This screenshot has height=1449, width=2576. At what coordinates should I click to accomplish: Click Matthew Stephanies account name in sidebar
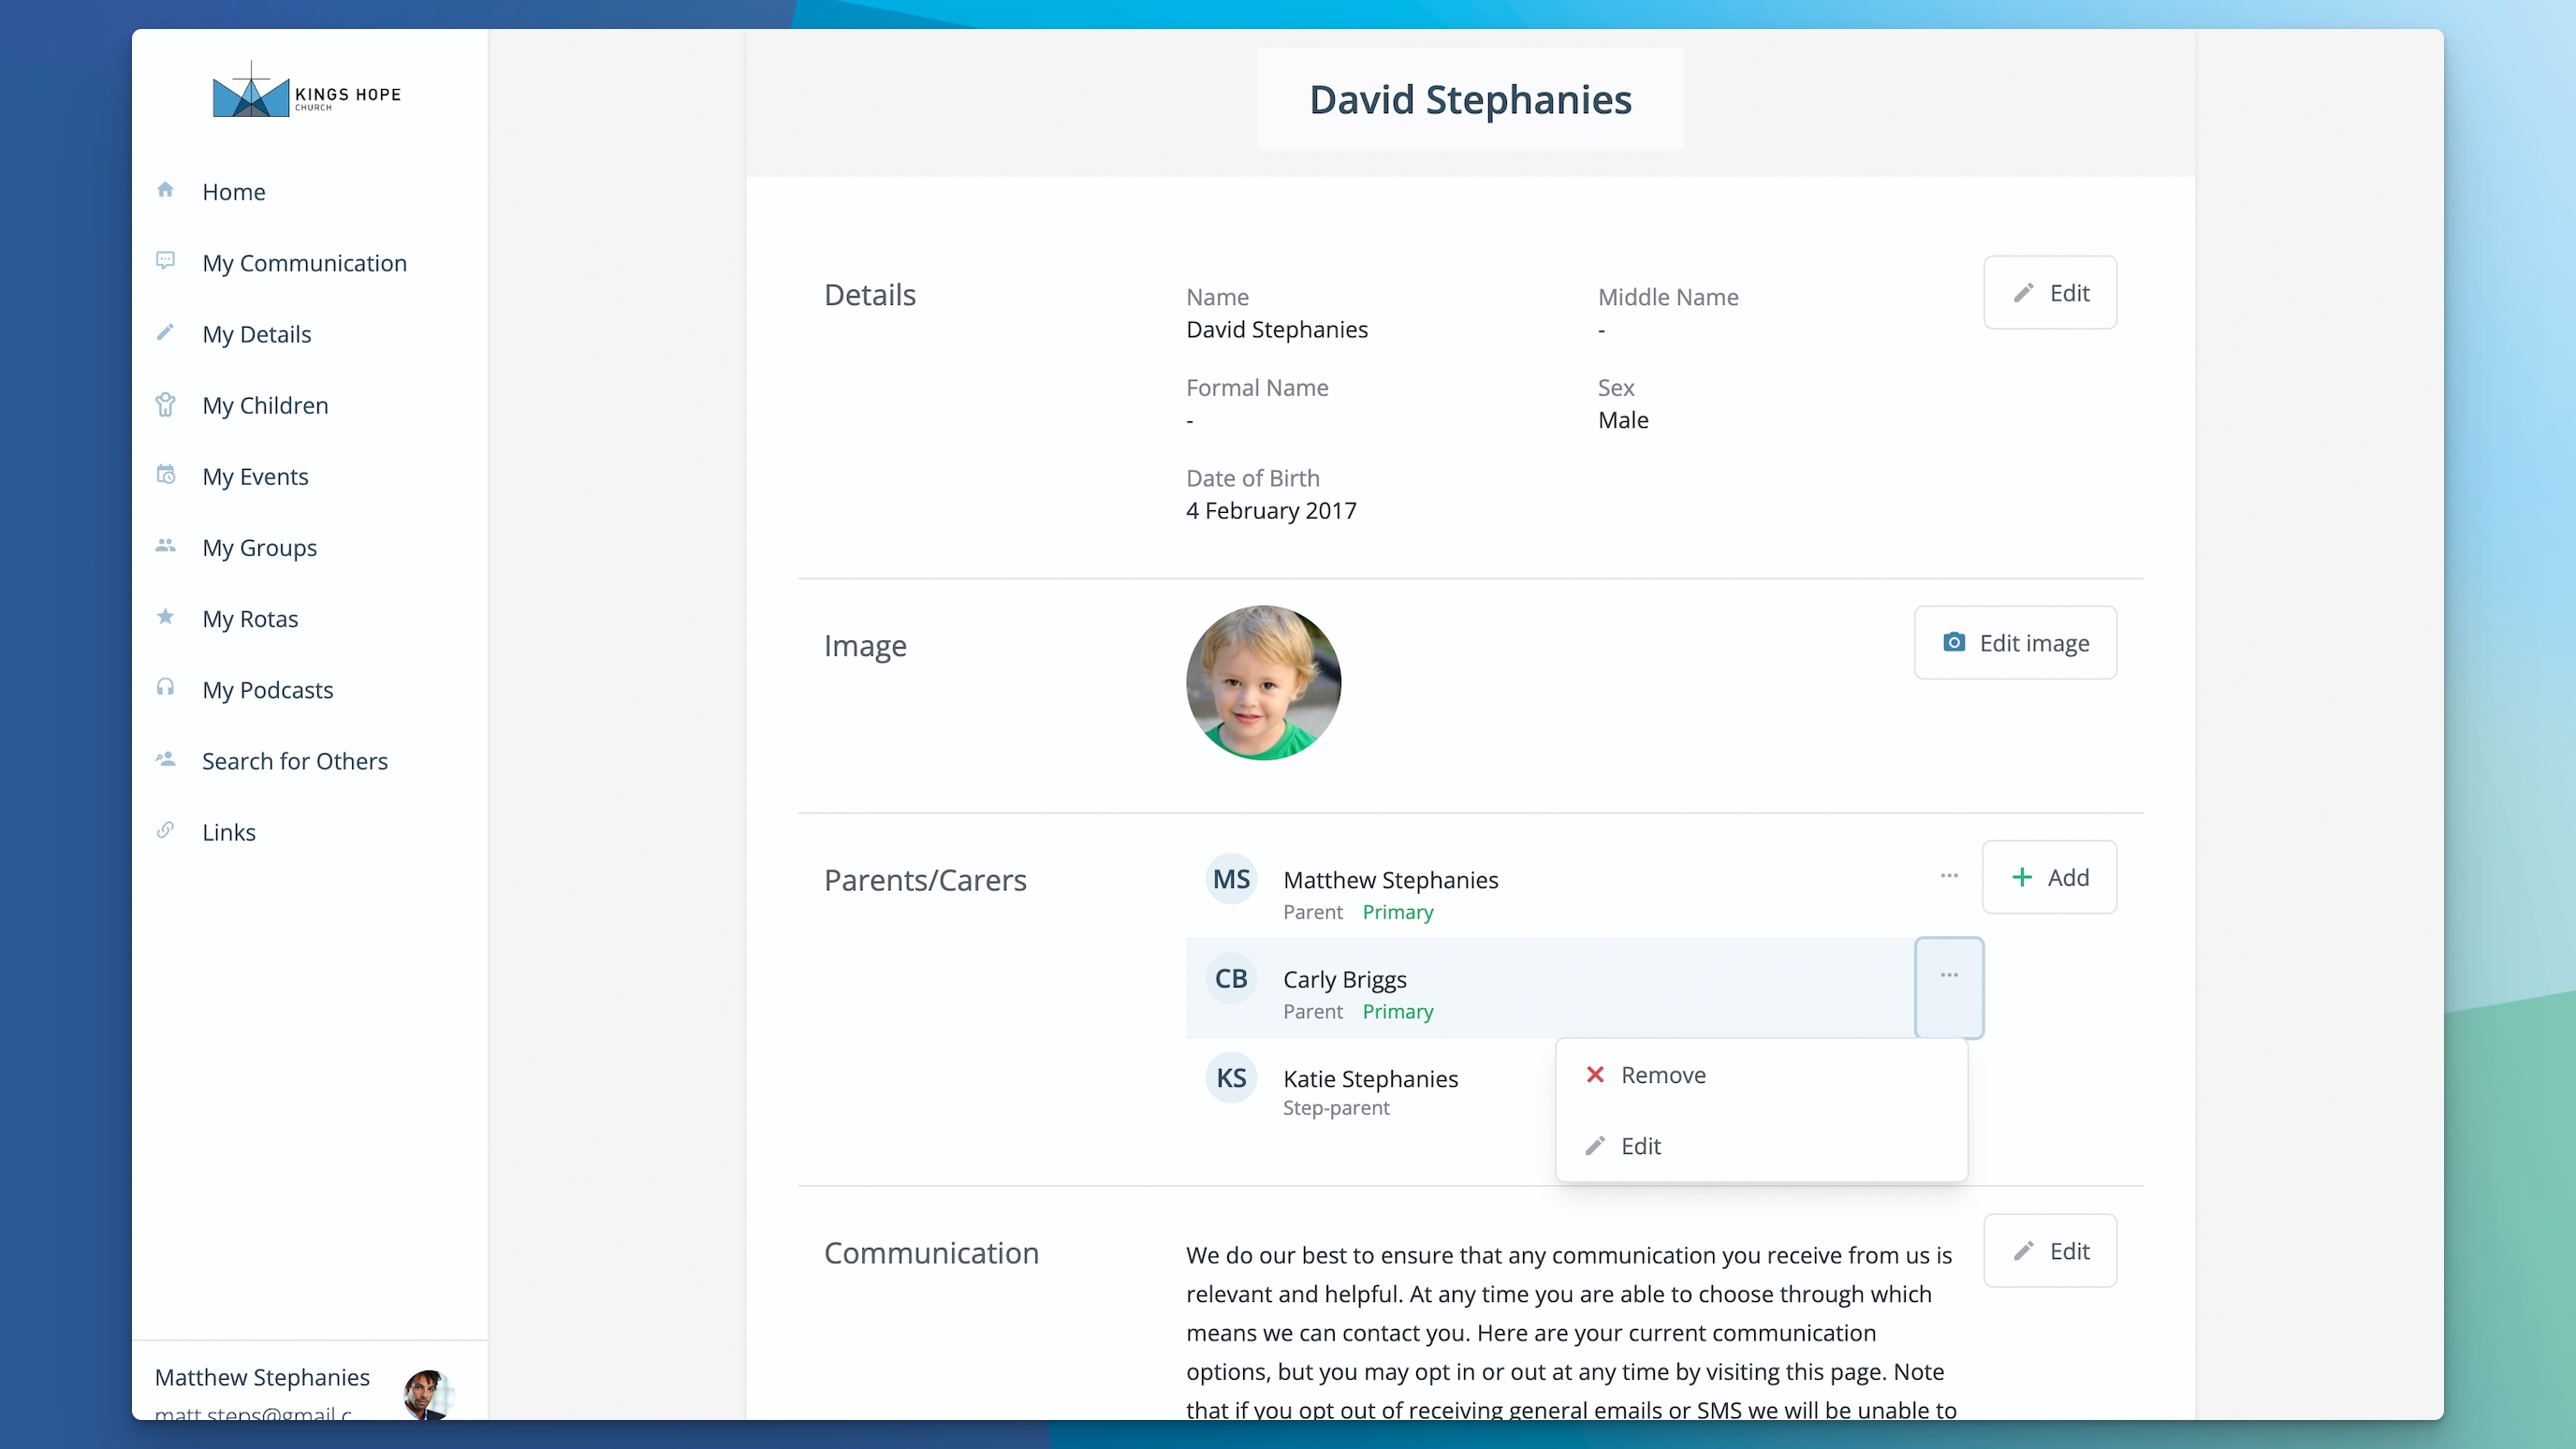[262, 1377]
